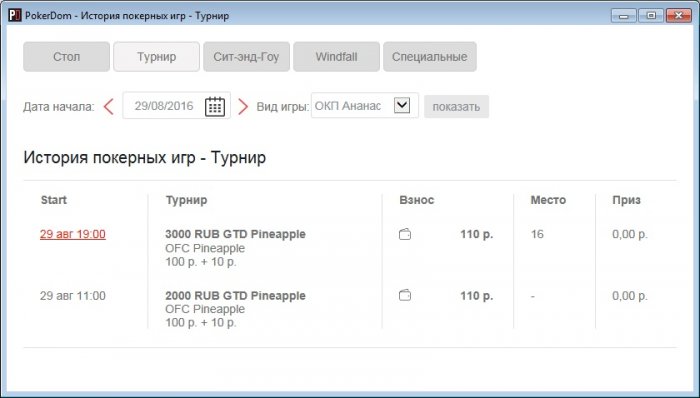700x398 pixels.
Task: Click the показать button
Action: tap(456, 107)
